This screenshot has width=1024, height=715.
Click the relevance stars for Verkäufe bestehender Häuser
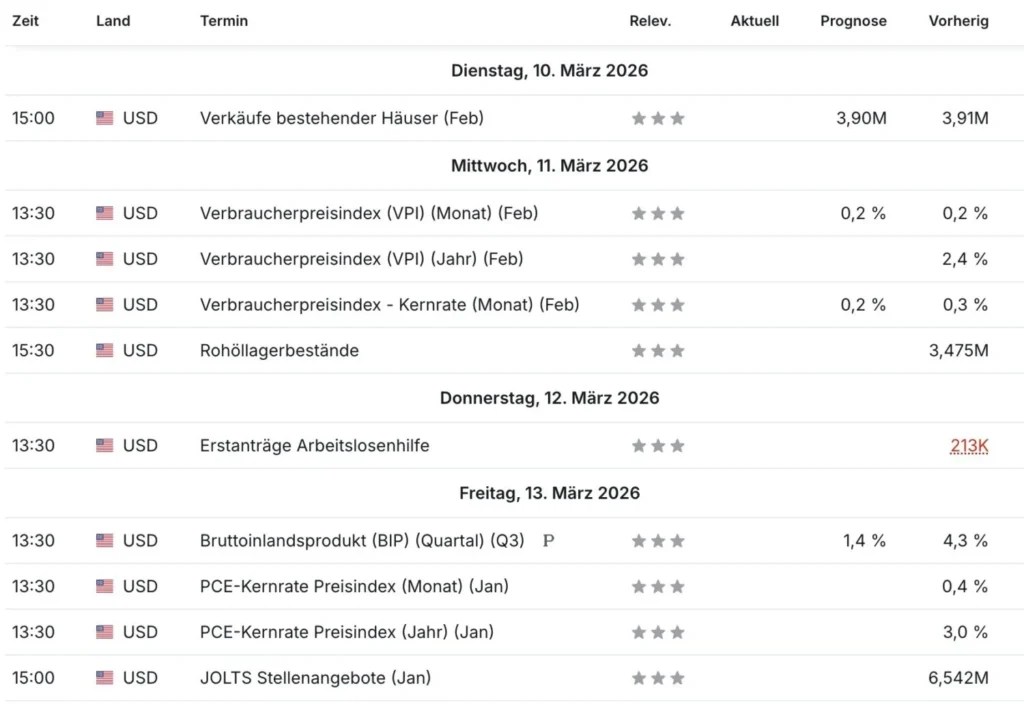(658, 118)
